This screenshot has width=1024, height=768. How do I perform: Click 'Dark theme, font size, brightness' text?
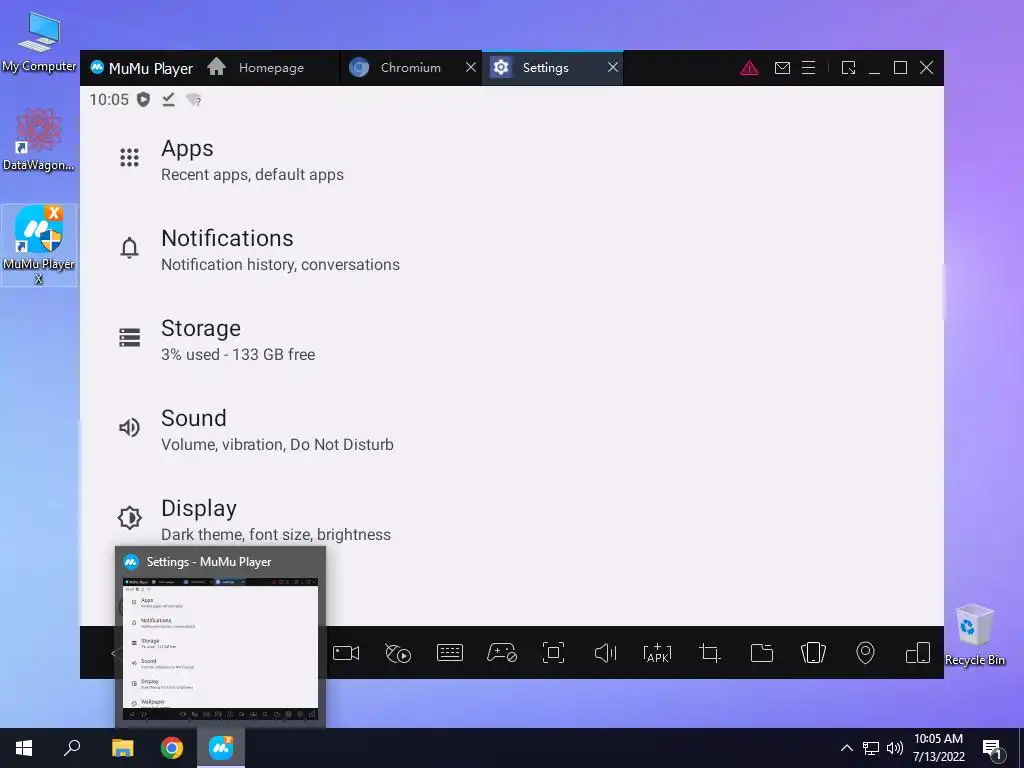pyautogui.click(x=276, y=535)
